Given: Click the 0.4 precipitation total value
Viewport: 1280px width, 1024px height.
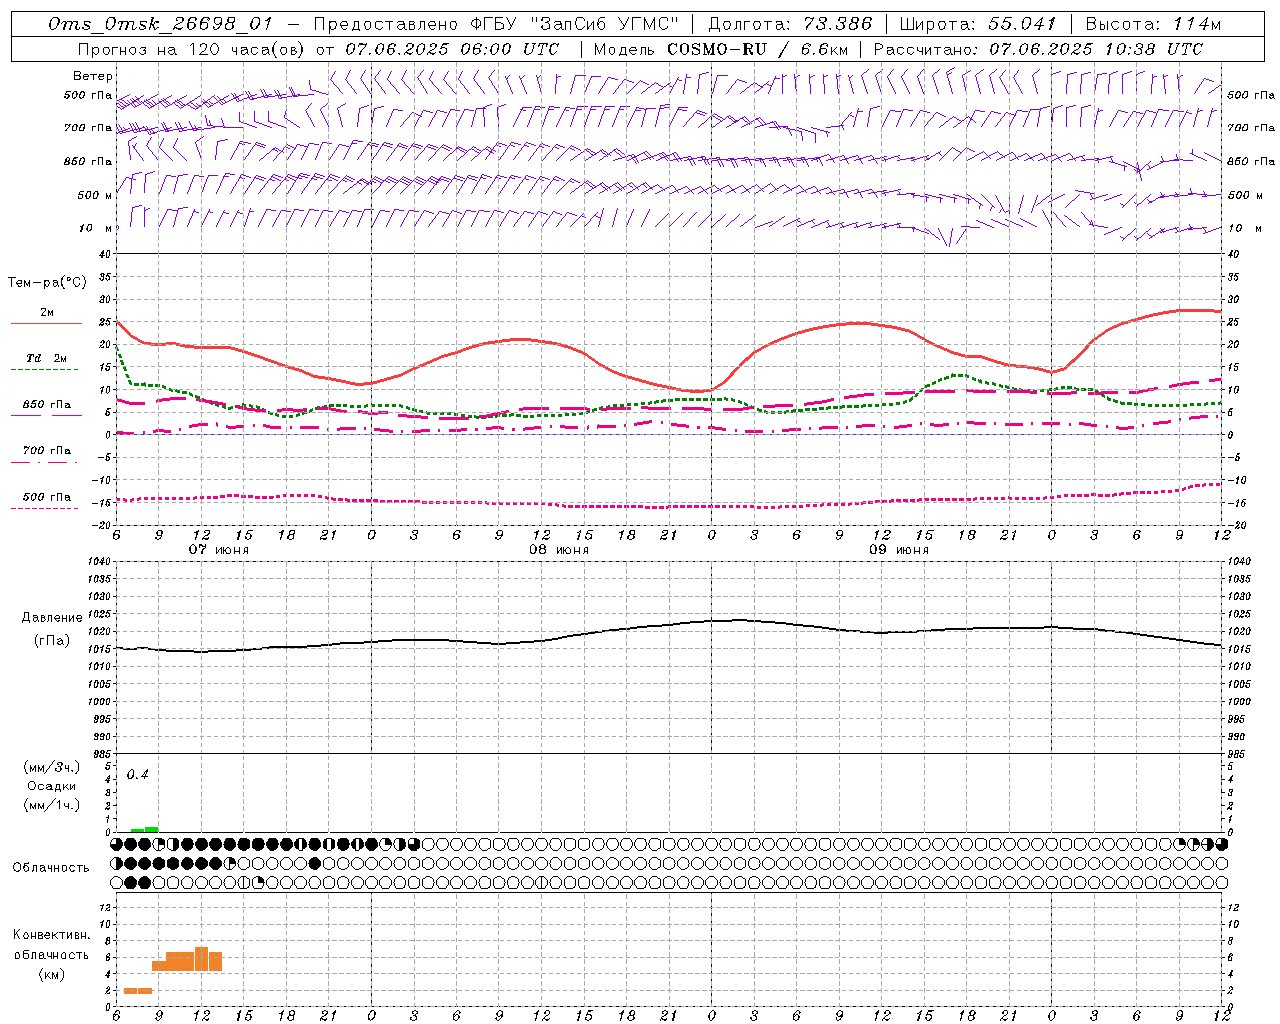Looking at the screenshot, I should [x=138, y=775].
